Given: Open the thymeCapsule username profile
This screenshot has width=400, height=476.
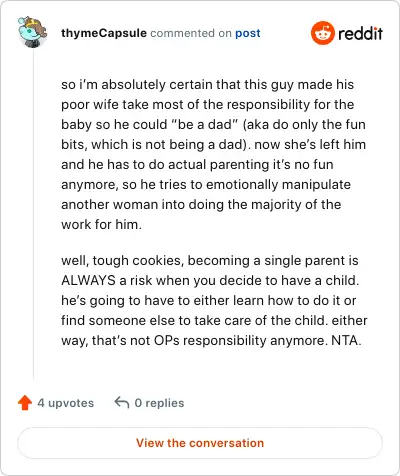Looking at the screenshot, I should click(104, 33).
